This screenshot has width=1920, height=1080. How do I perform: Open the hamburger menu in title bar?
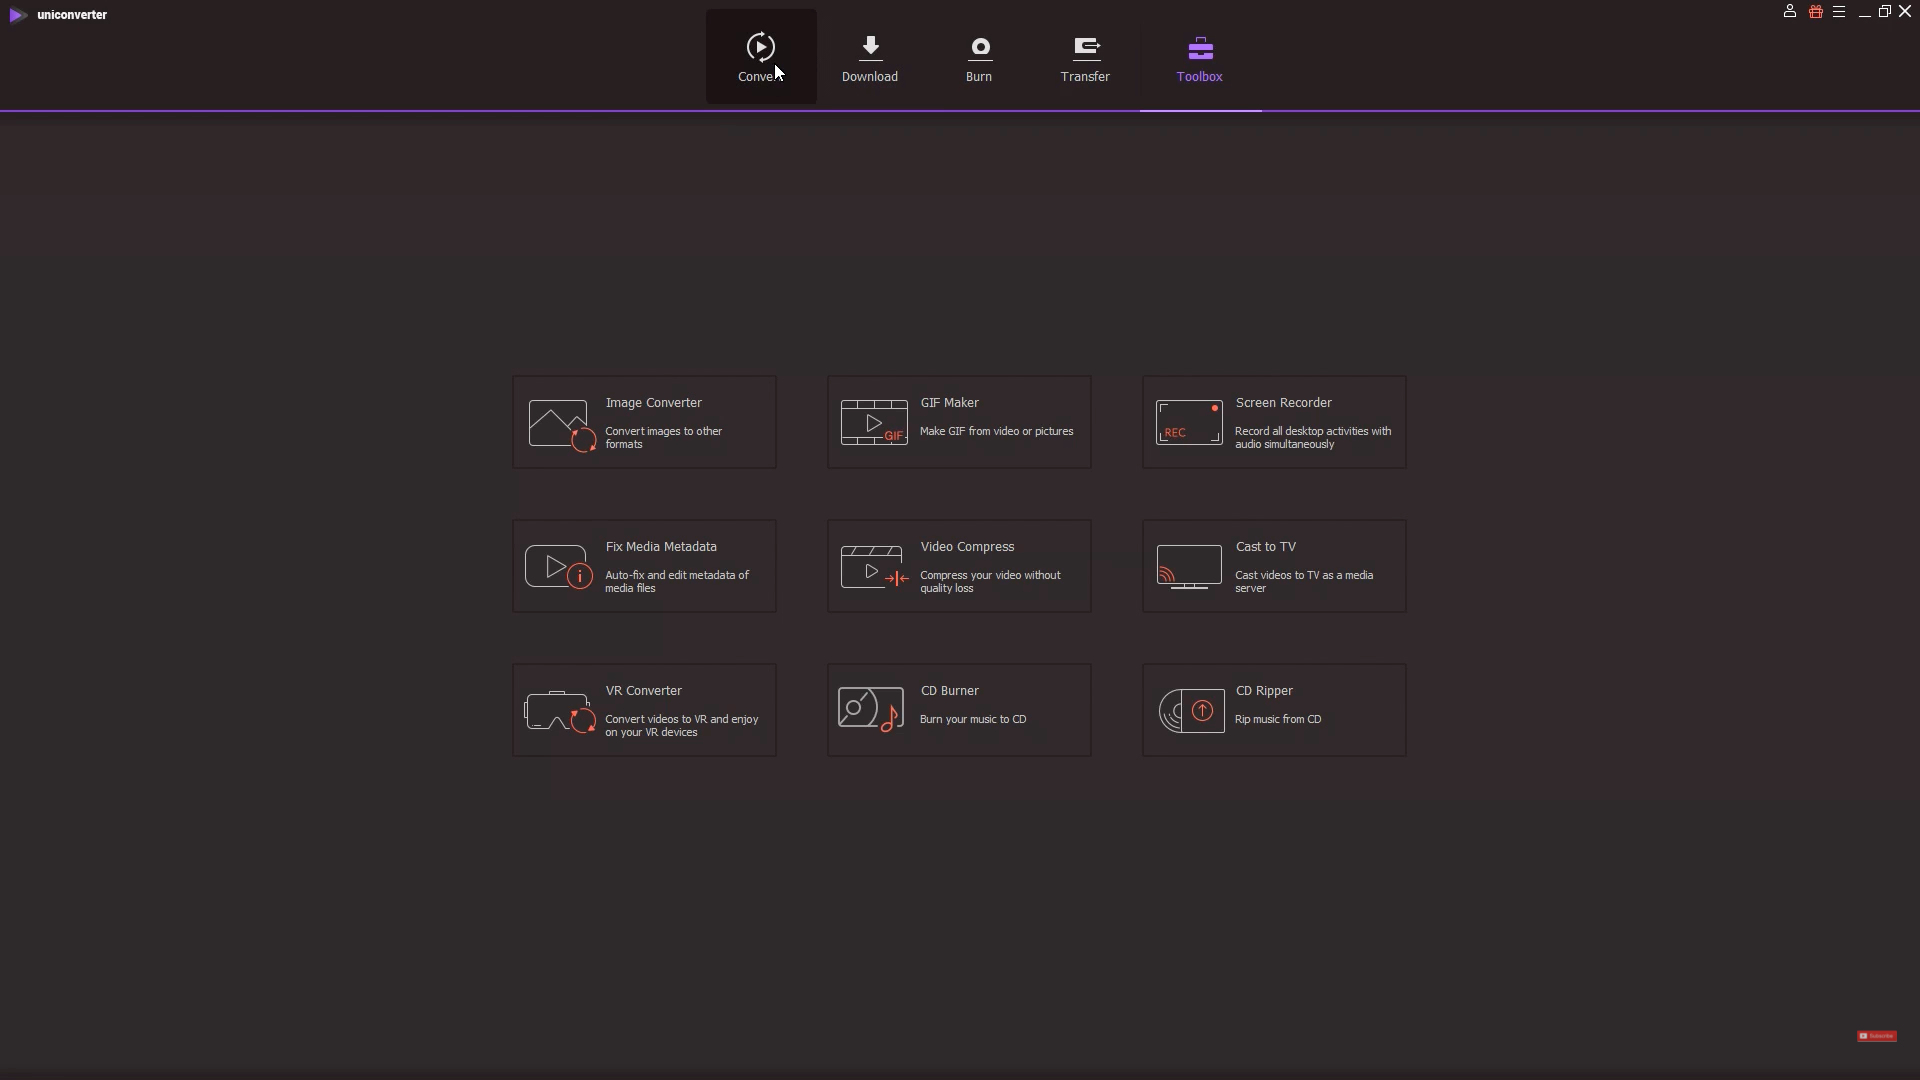[1839, 12]
